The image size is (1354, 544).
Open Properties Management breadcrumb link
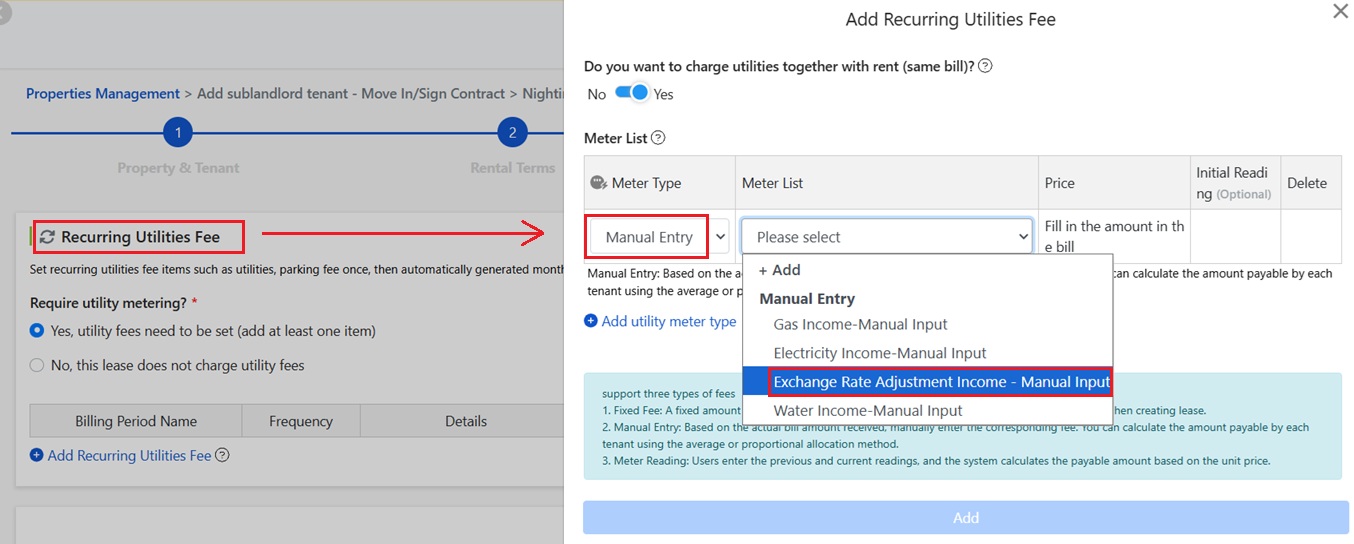pyautogui.click(x=103, y=93)
